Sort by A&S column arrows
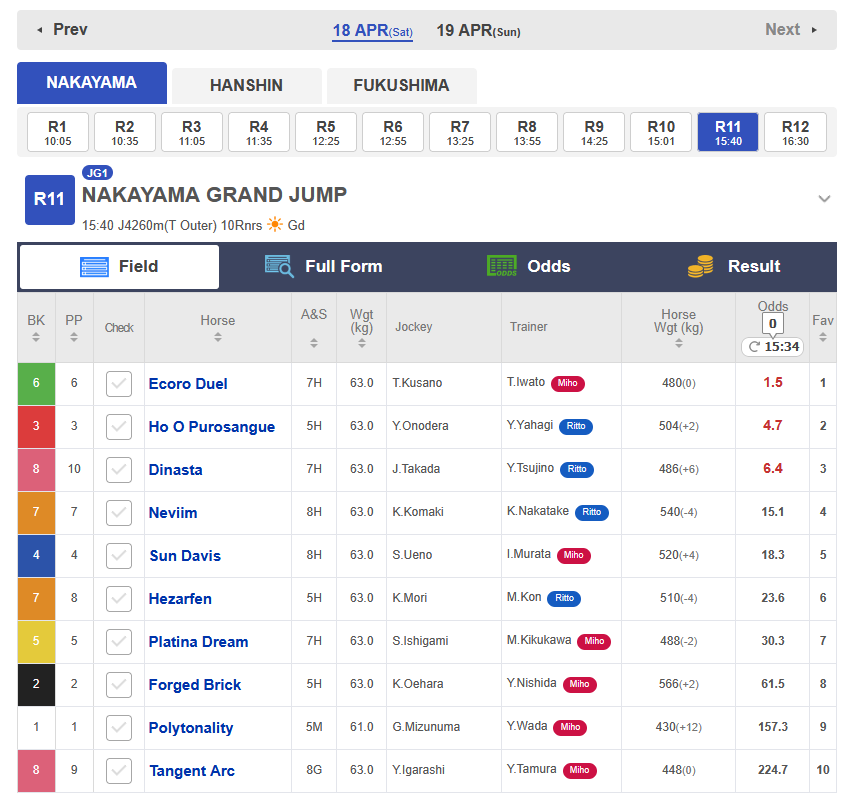The height and width of the screenshot is (800, 851). point(314,343)
